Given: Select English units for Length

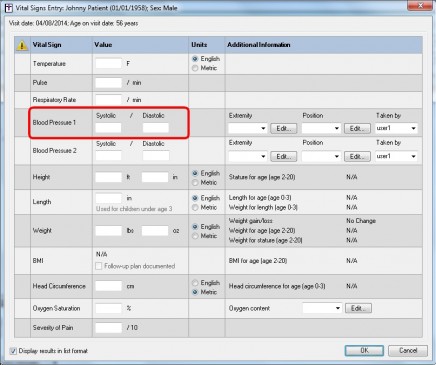Looking at the screenshot, I should pyautogui.click(x=195, y=198).
